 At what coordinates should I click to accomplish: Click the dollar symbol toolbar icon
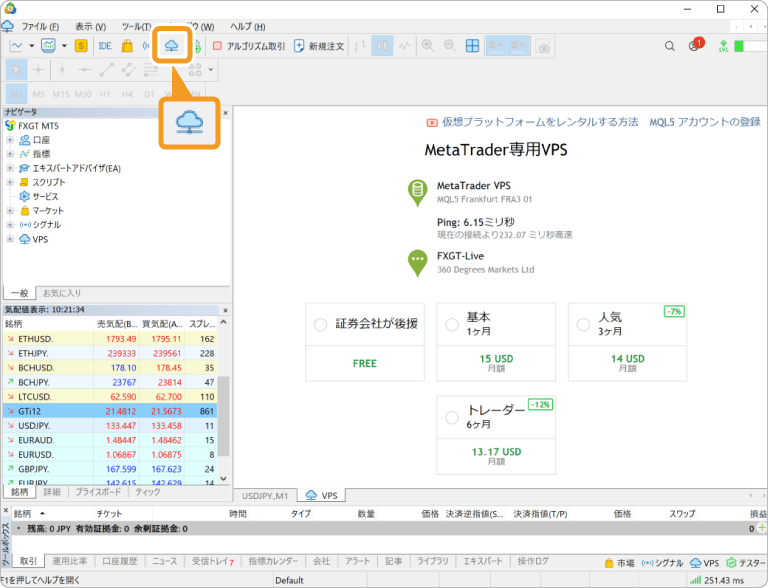81,46
